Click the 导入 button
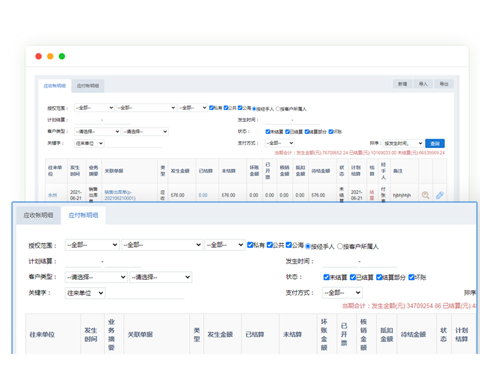Screen dimensions: 480x372 423,84
